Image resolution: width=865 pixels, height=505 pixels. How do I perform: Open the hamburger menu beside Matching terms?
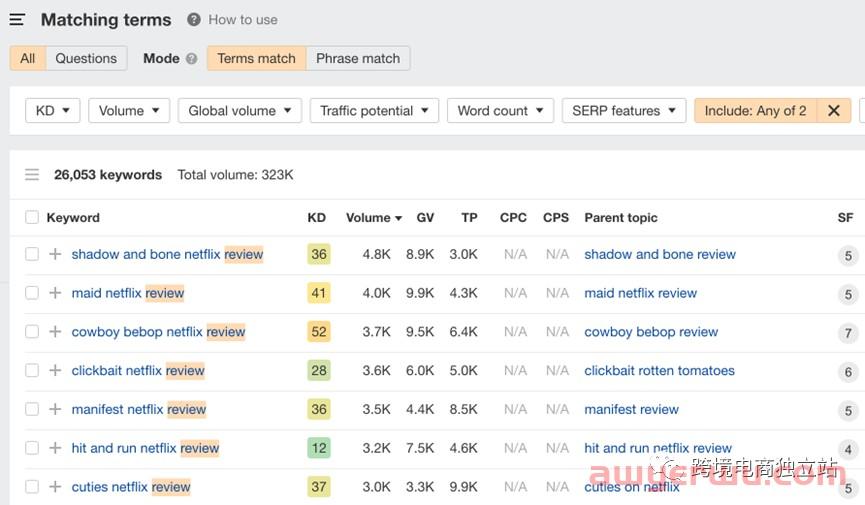[17, 20]
